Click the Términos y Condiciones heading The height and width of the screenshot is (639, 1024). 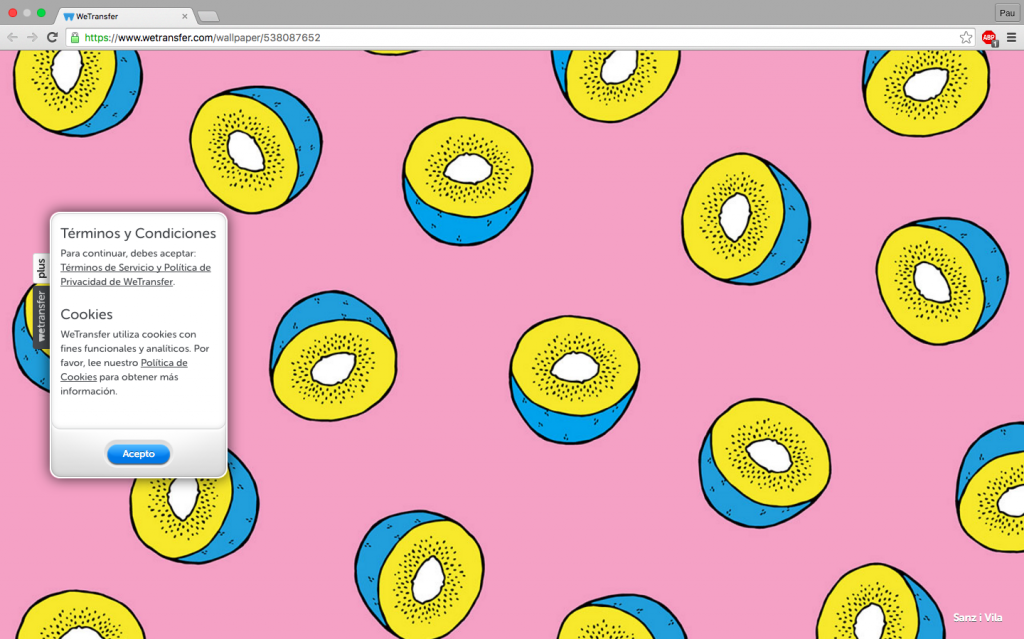[138, 233]
